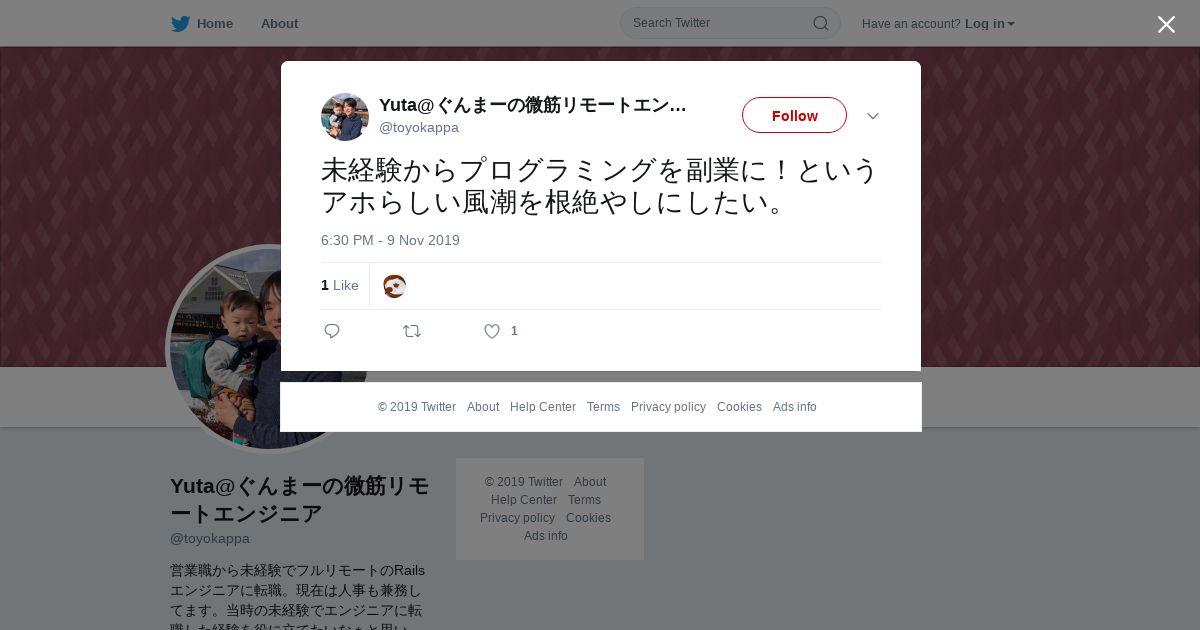Image resolution: width=1200 pixels, height=630 pixels.
Task: Open the liker's avatar next to 1 Like
Action: click(394, 286)
